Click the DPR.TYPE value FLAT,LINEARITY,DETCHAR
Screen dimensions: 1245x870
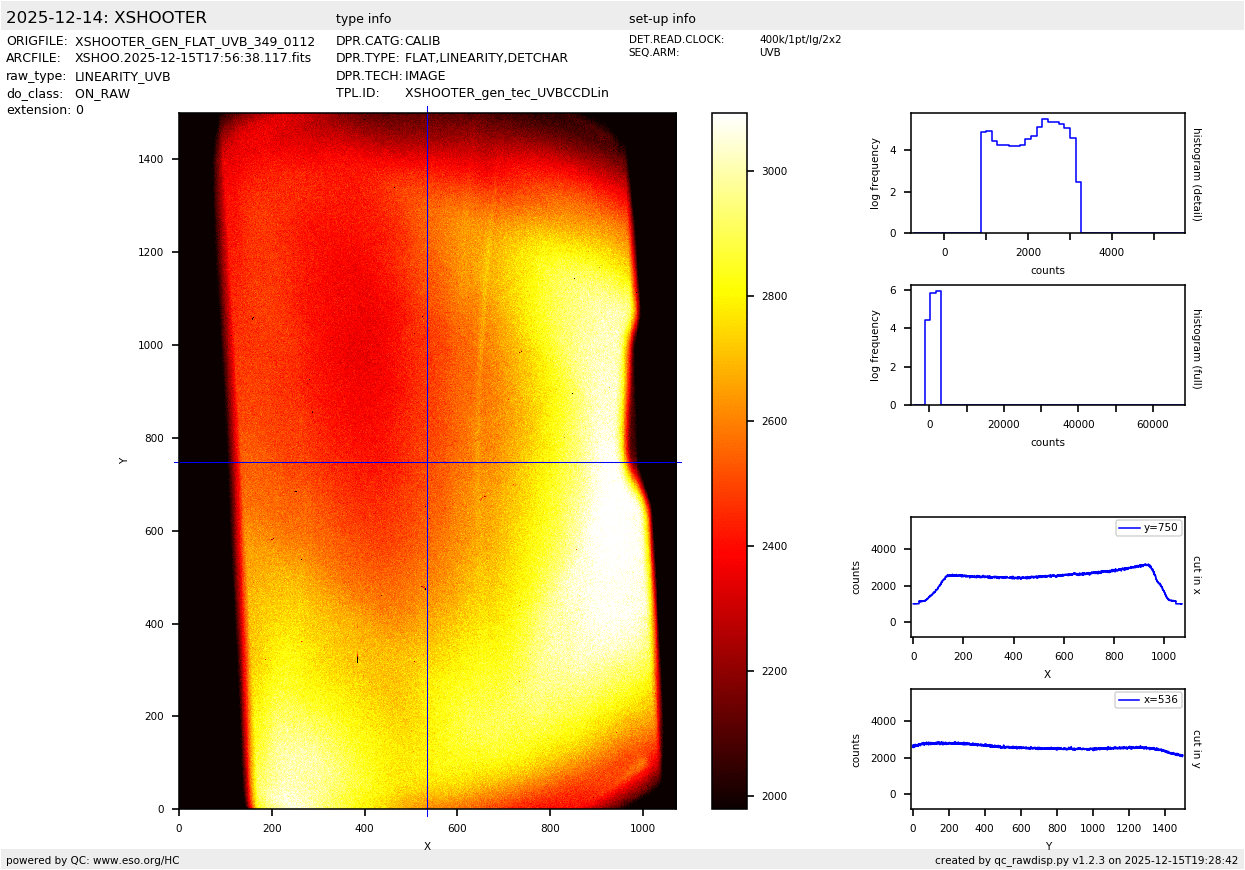[486, 58]
